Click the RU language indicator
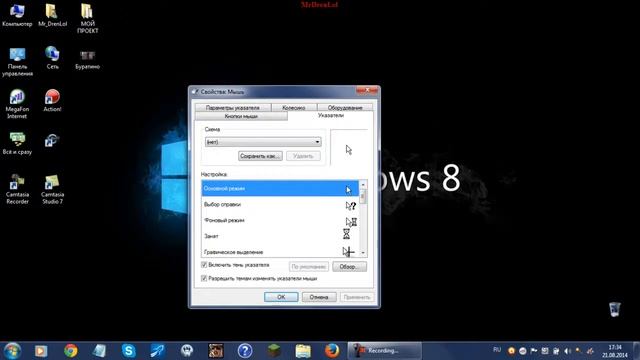640x360 pixels. click(497, 350)
